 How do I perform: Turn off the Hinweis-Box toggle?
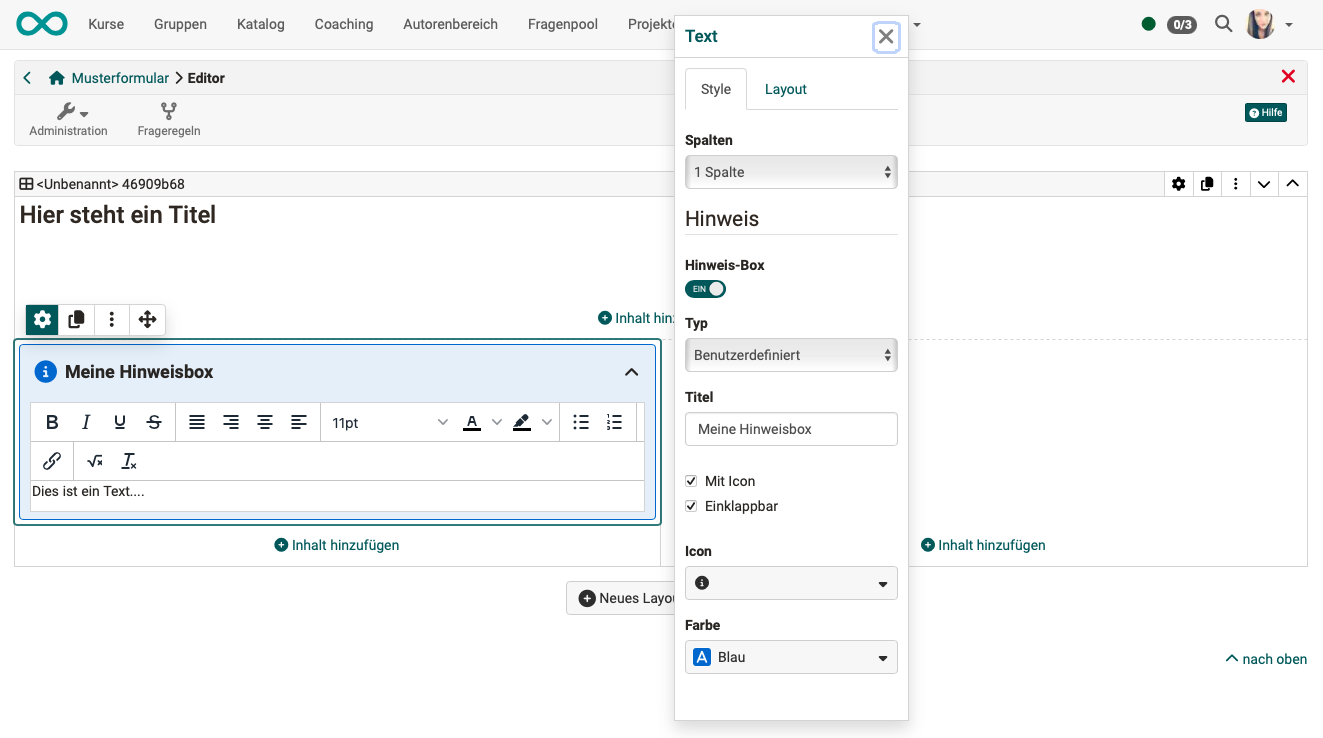click(x=705, y=289)
